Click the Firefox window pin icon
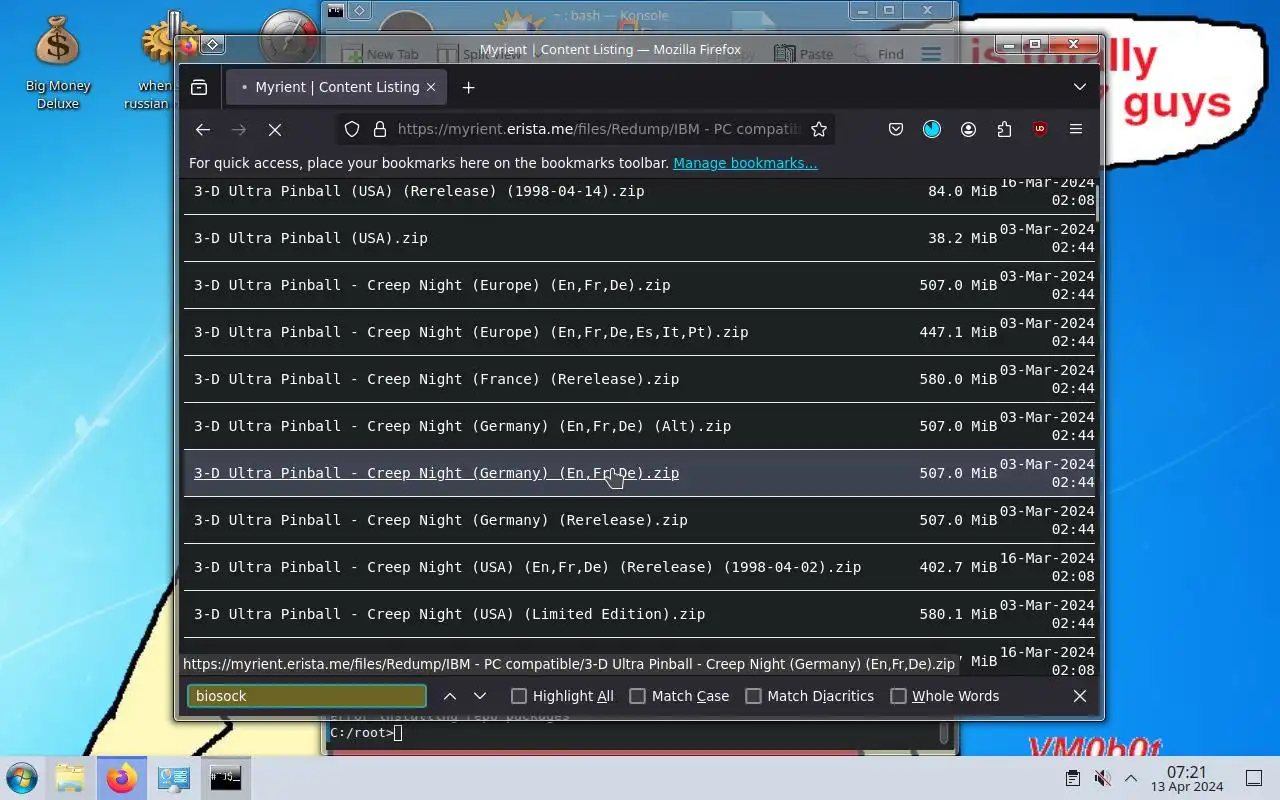The height and width of the screenshot is (800, 1280). [212, 45]
